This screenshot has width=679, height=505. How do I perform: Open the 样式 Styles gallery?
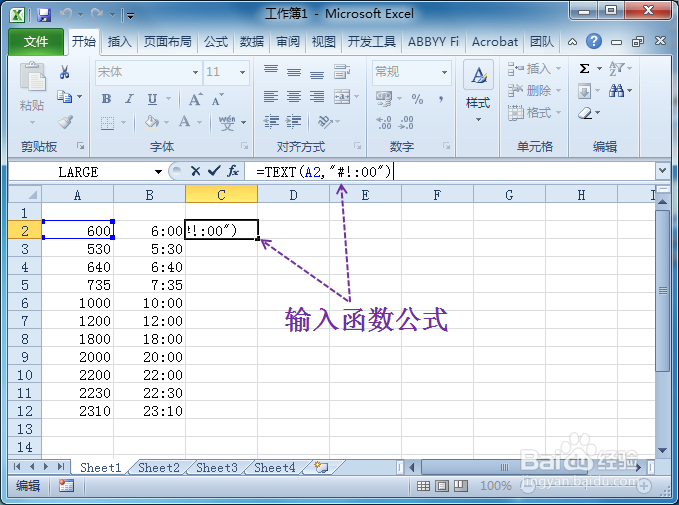click(478, 91)
